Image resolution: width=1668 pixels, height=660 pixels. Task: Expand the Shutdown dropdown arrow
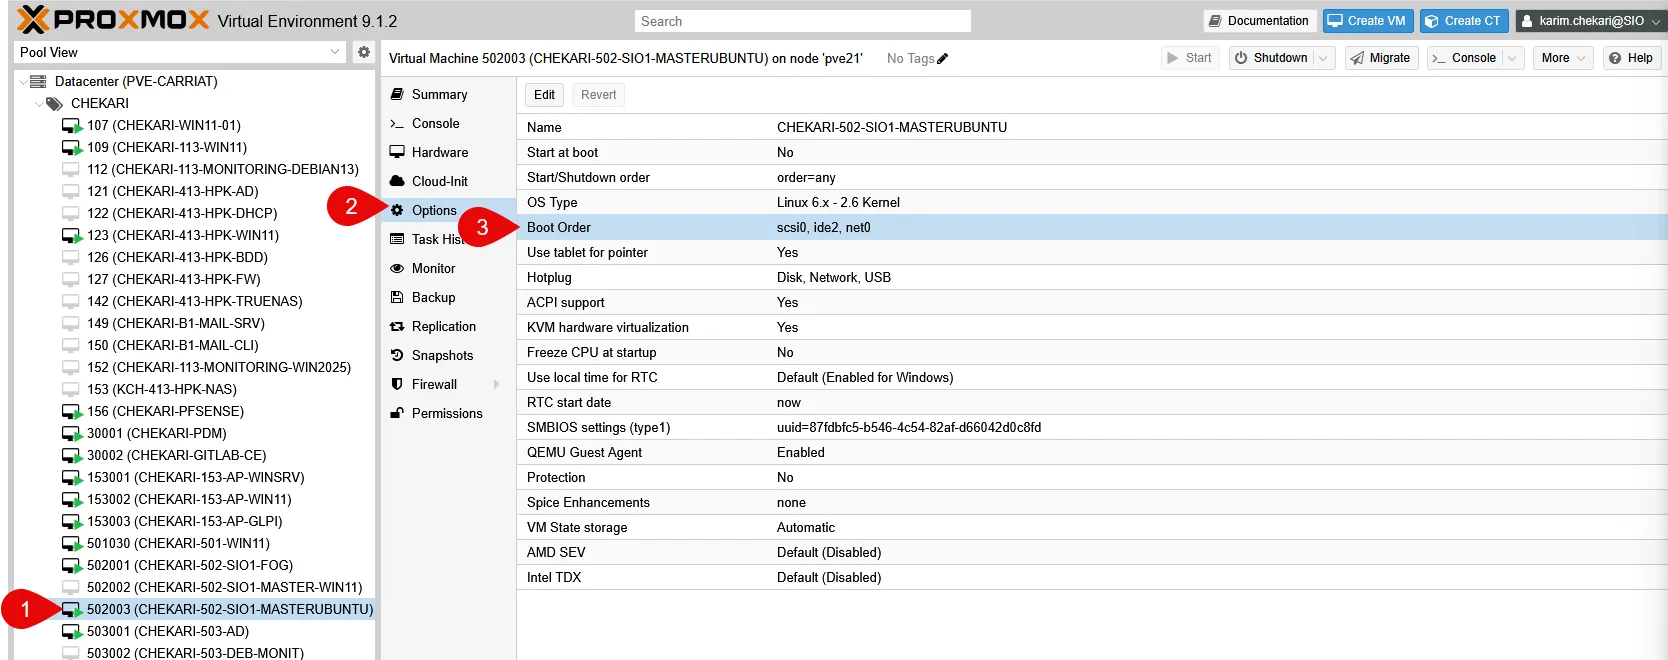(x=1323, y=58)
